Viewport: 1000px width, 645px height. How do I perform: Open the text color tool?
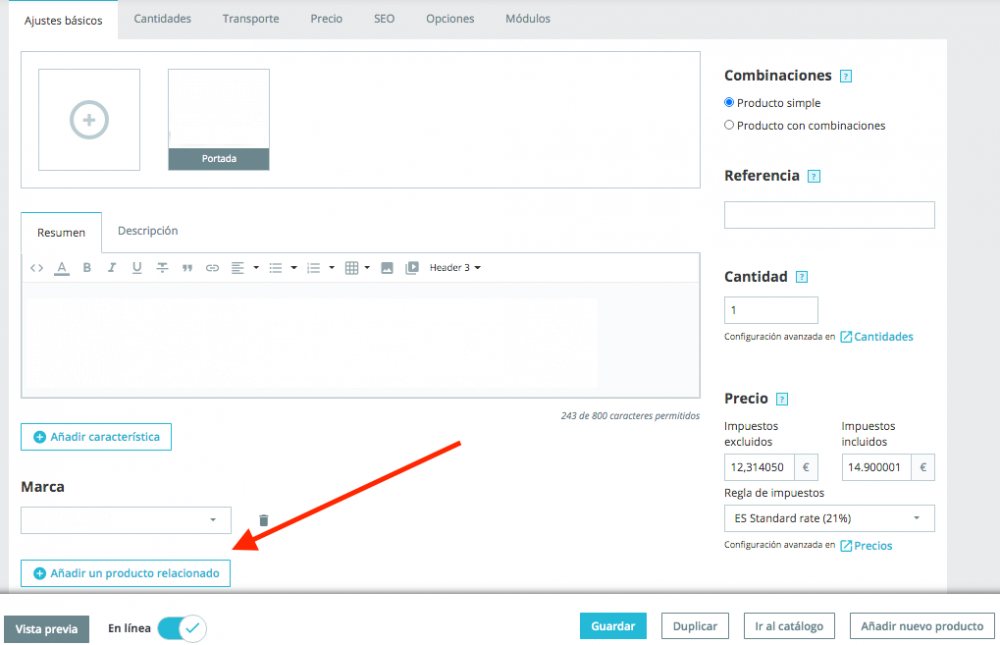click(61, 268)
